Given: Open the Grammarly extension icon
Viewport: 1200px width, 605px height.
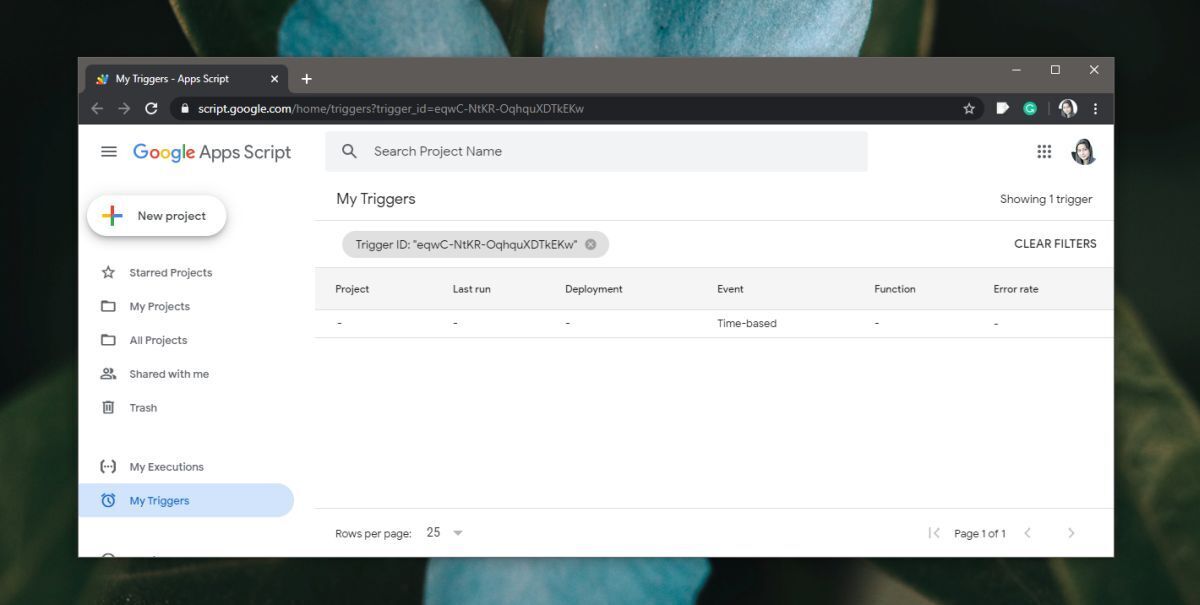Looking at the screenshot, I should coord(1030,108).
